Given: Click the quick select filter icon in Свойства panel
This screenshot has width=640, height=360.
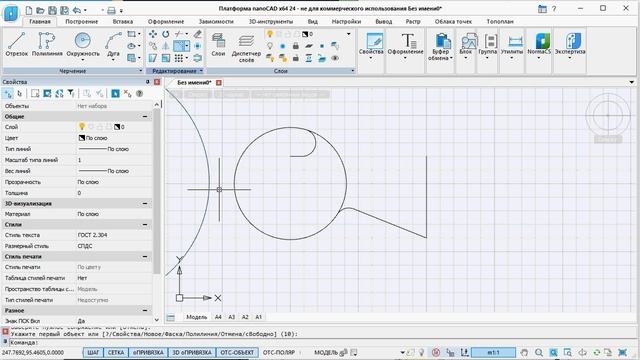Looking at the screenshot, I should point(71,93).
